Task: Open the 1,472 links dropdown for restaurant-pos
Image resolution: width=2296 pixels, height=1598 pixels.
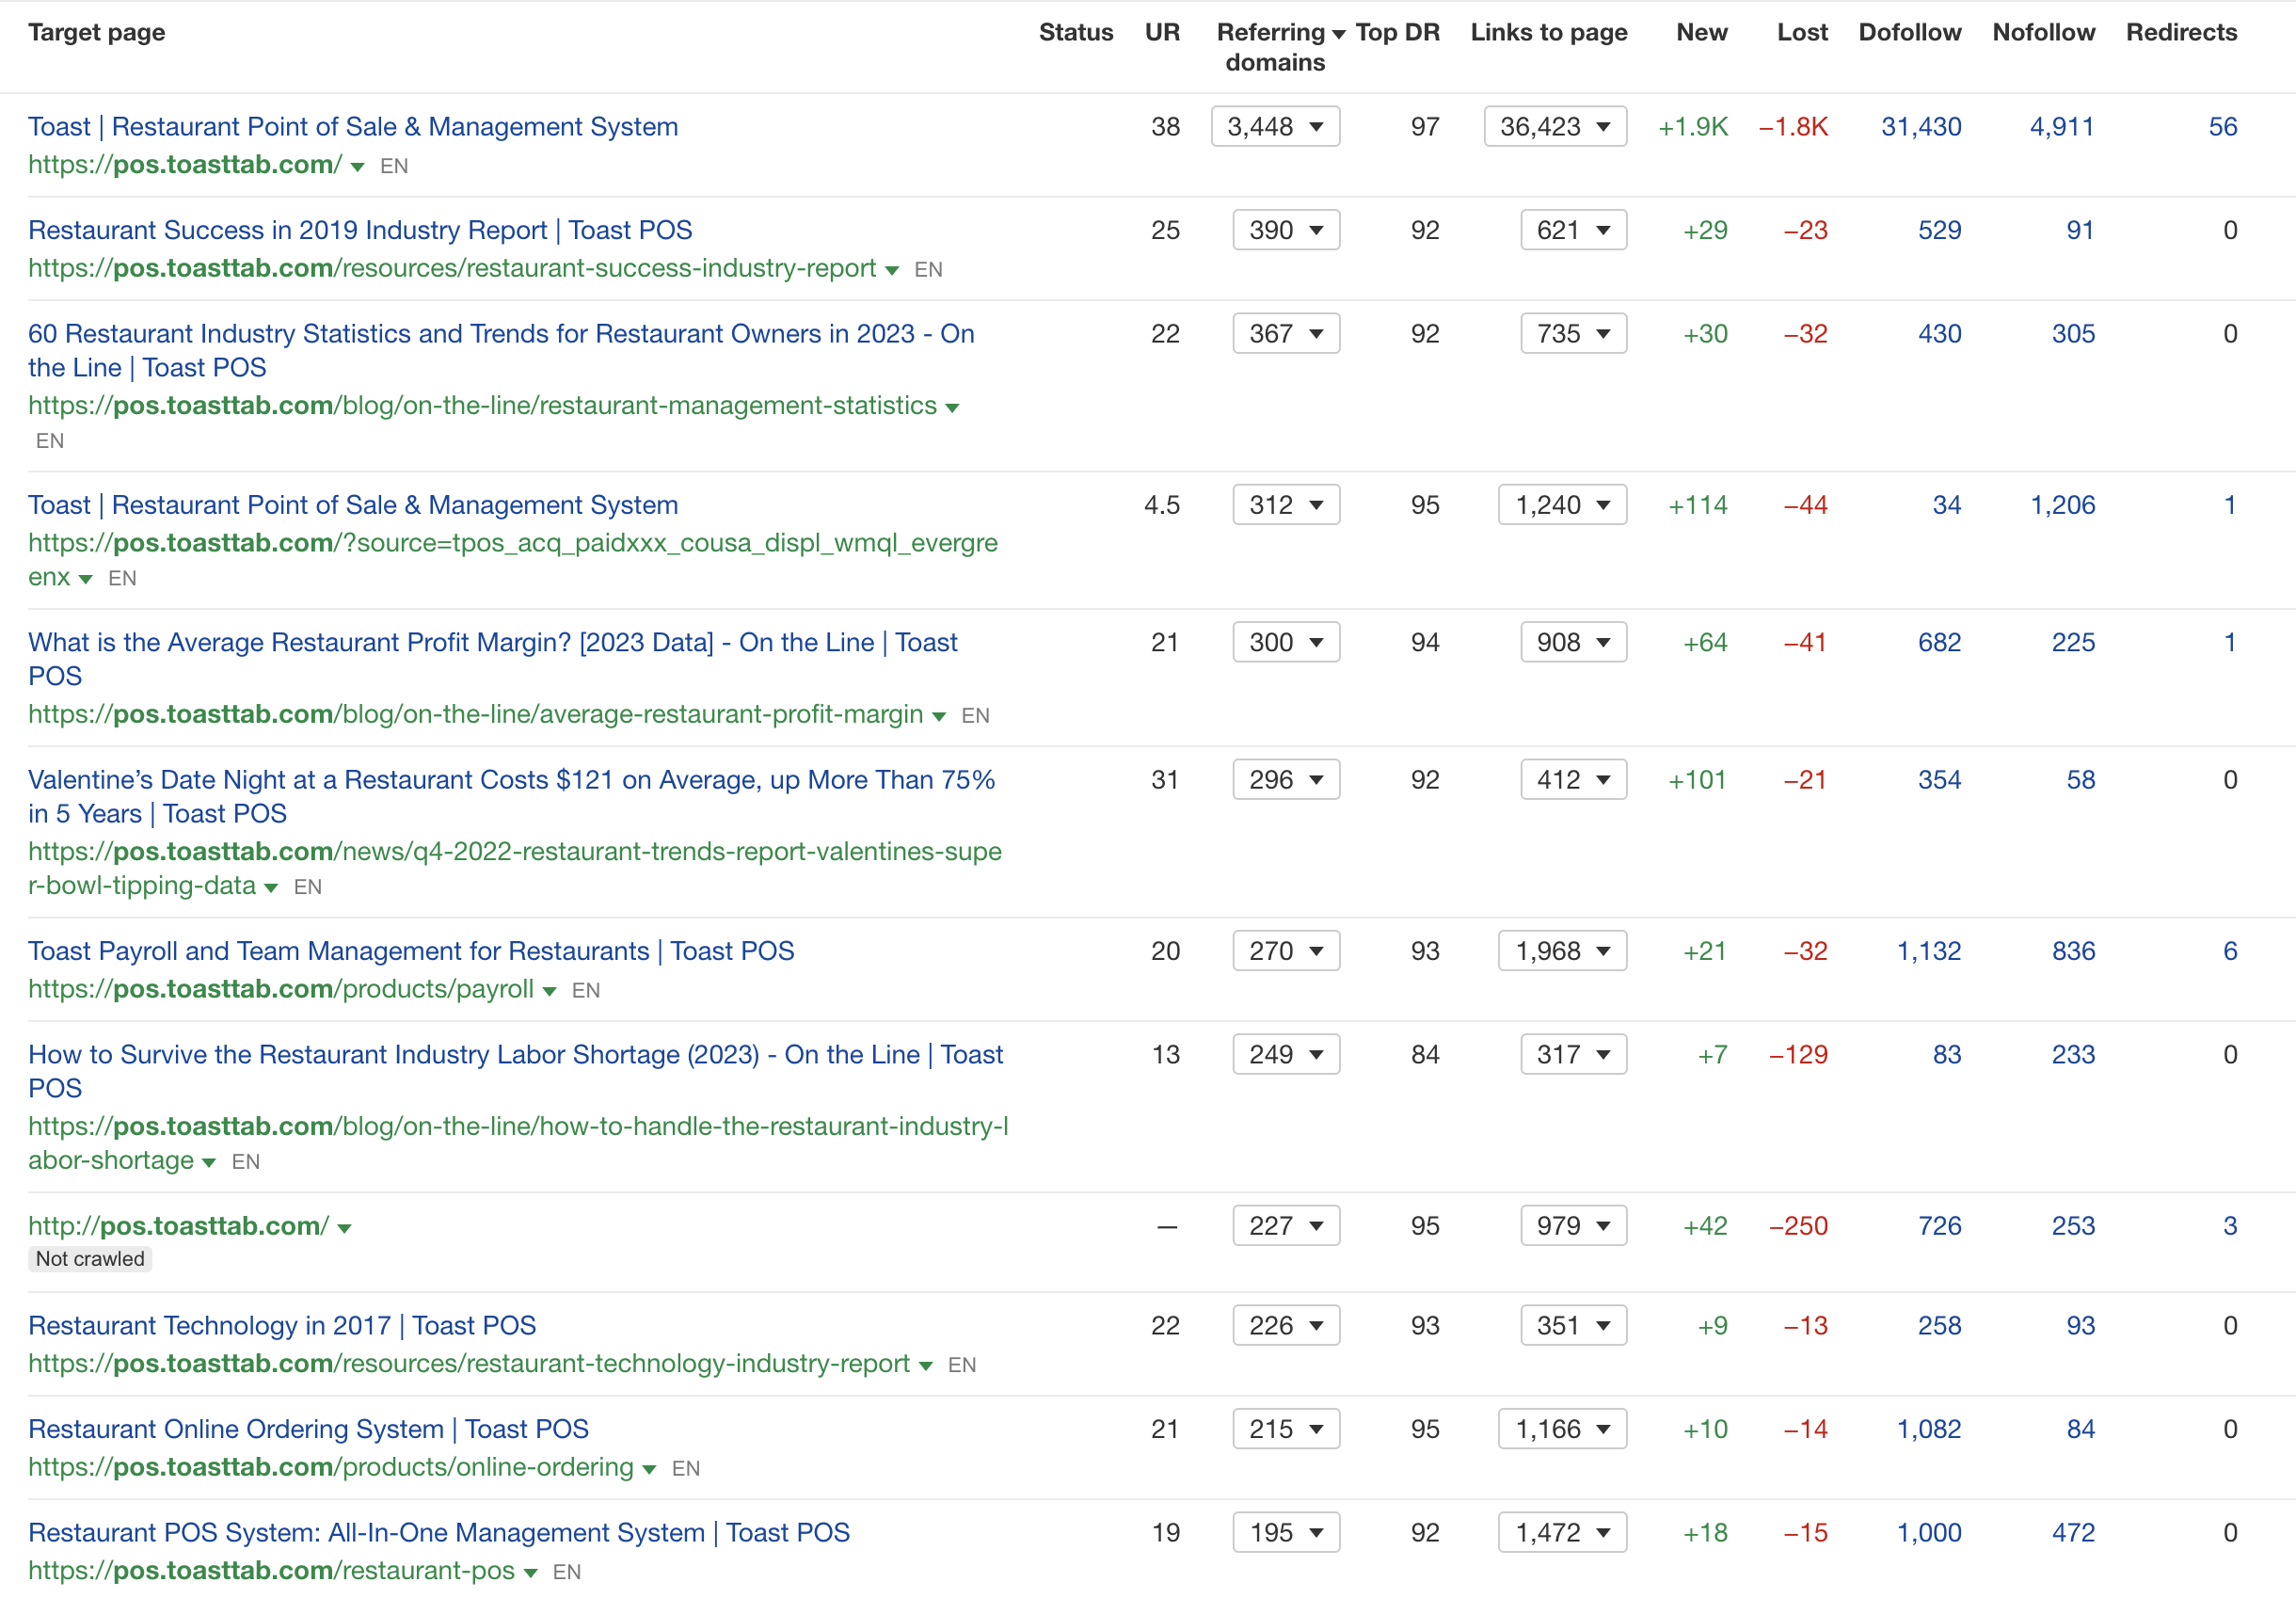Action: [x=1561, y=1532]
